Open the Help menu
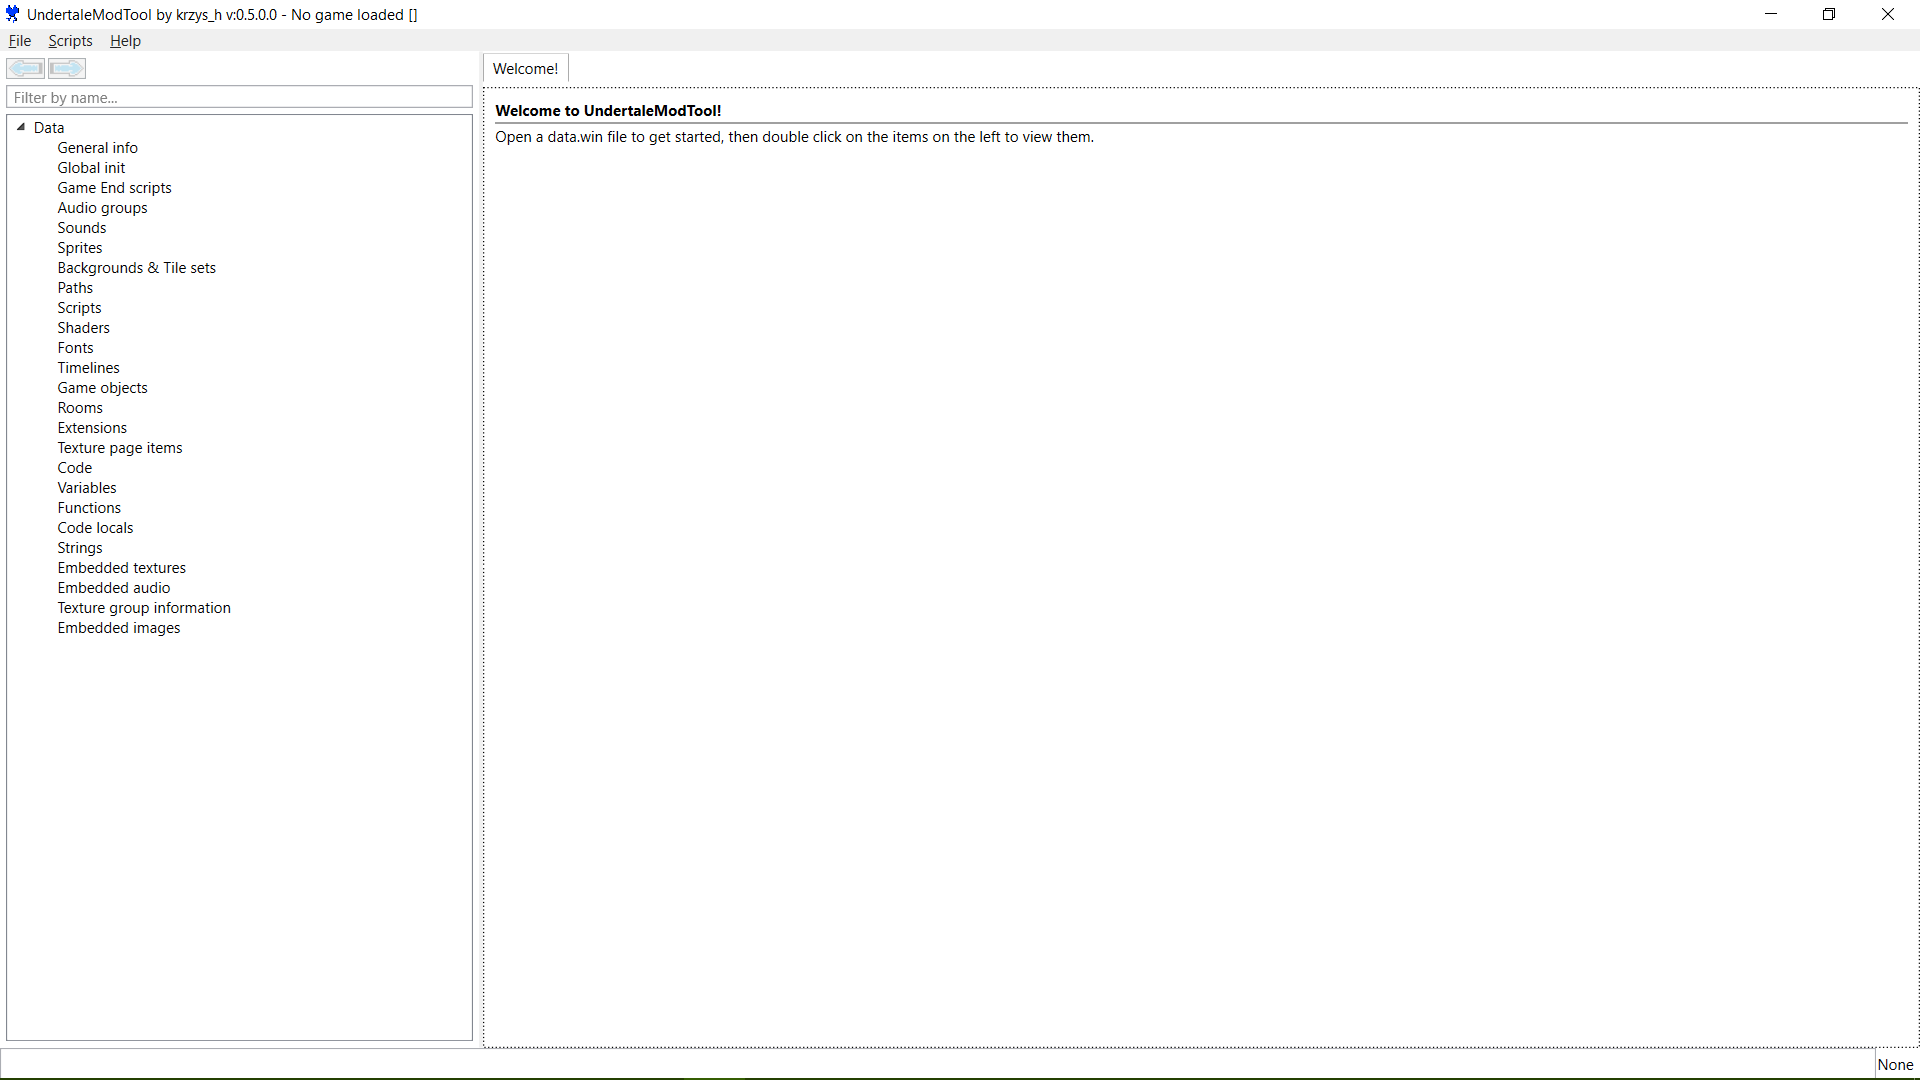Image resolution: width=1920 pixels, height=1080 pixels. point(125,41)
